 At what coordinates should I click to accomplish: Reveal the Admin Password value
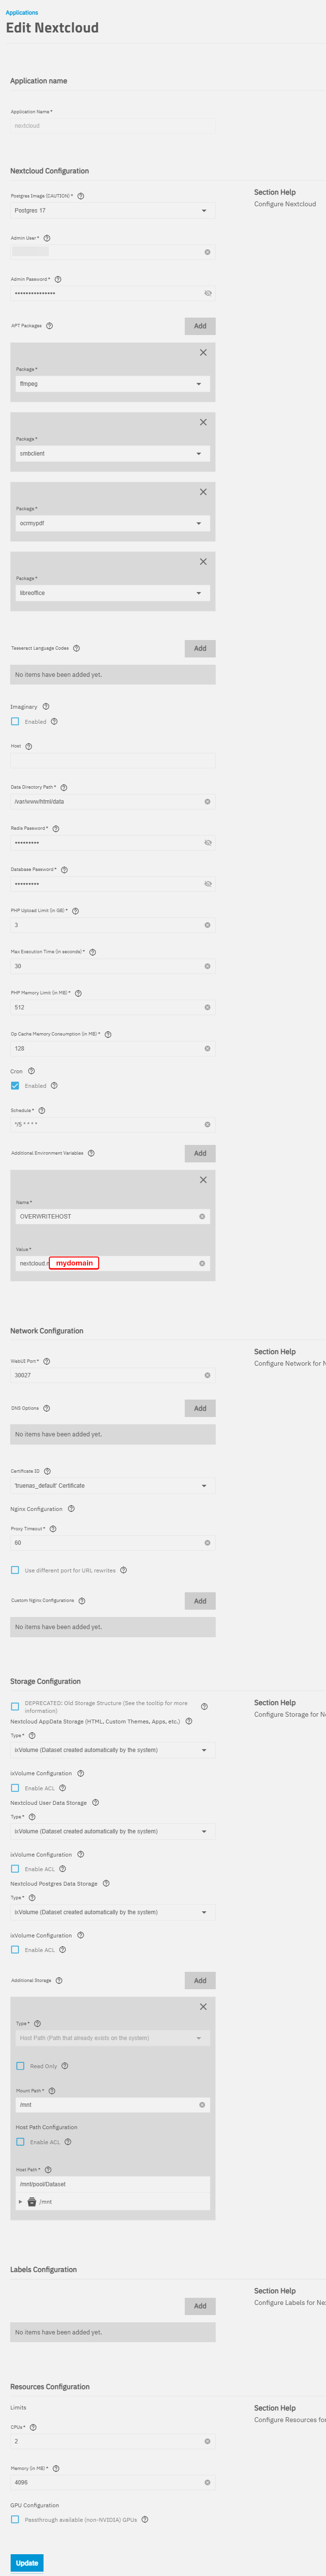[x=208, y=293]
